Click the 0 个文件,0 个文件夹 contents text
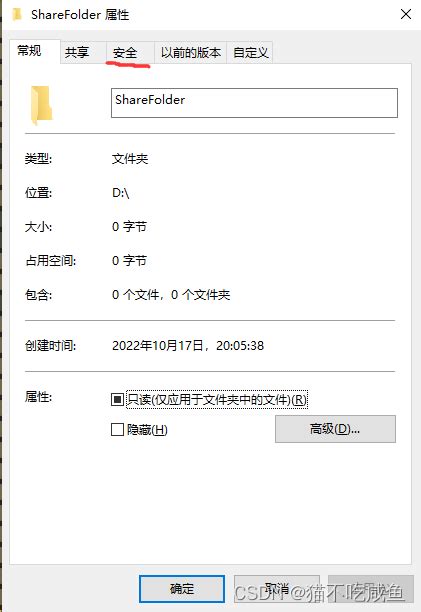 (171, 295)
